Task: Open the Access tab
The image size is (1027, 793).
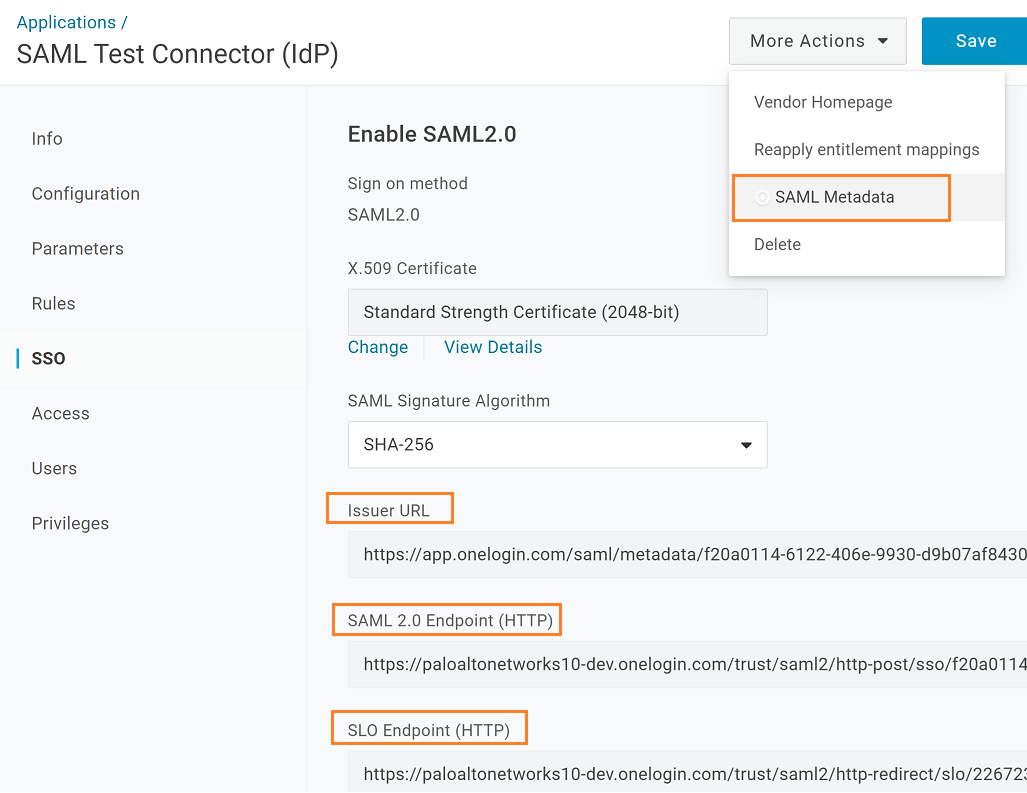Action: pos(61,414)
